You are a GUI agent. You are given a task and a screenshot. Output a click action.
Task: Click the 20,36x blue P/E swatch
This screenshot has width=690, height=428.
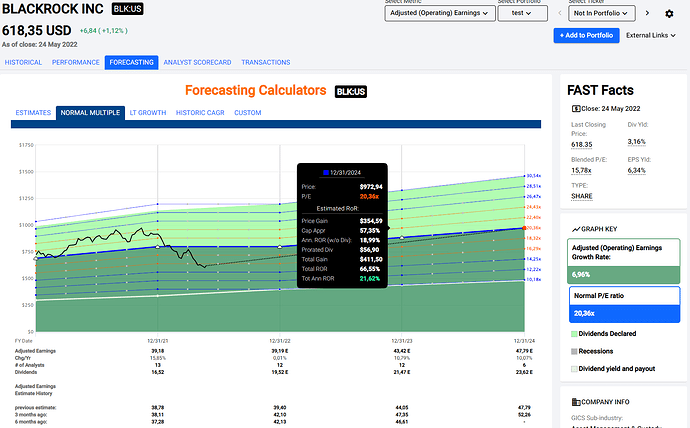tap(624, 314)
